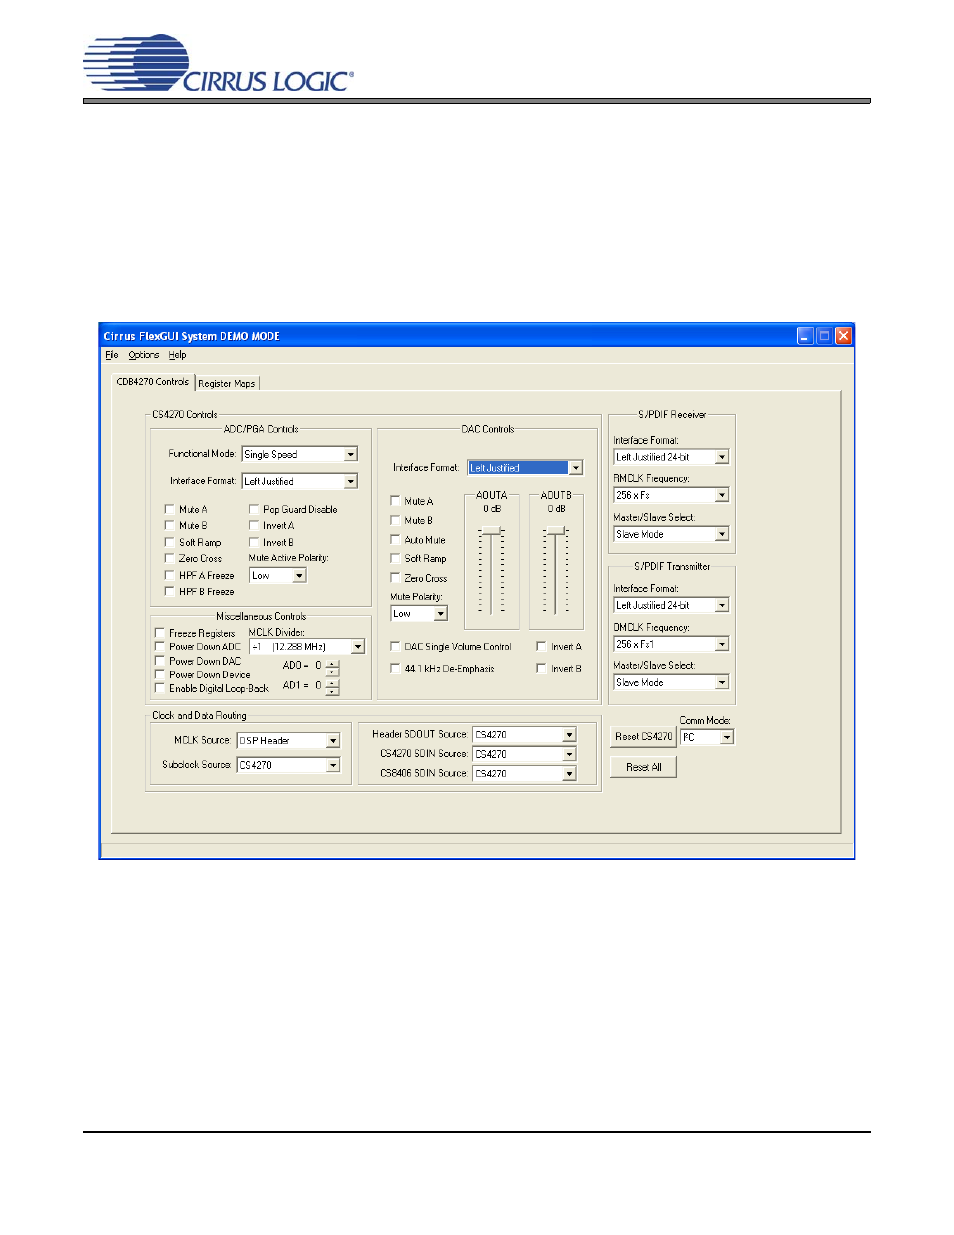Toggle Auto Mute checkbox
This screenshot has height=1235, width=954.
coord(395,539)
